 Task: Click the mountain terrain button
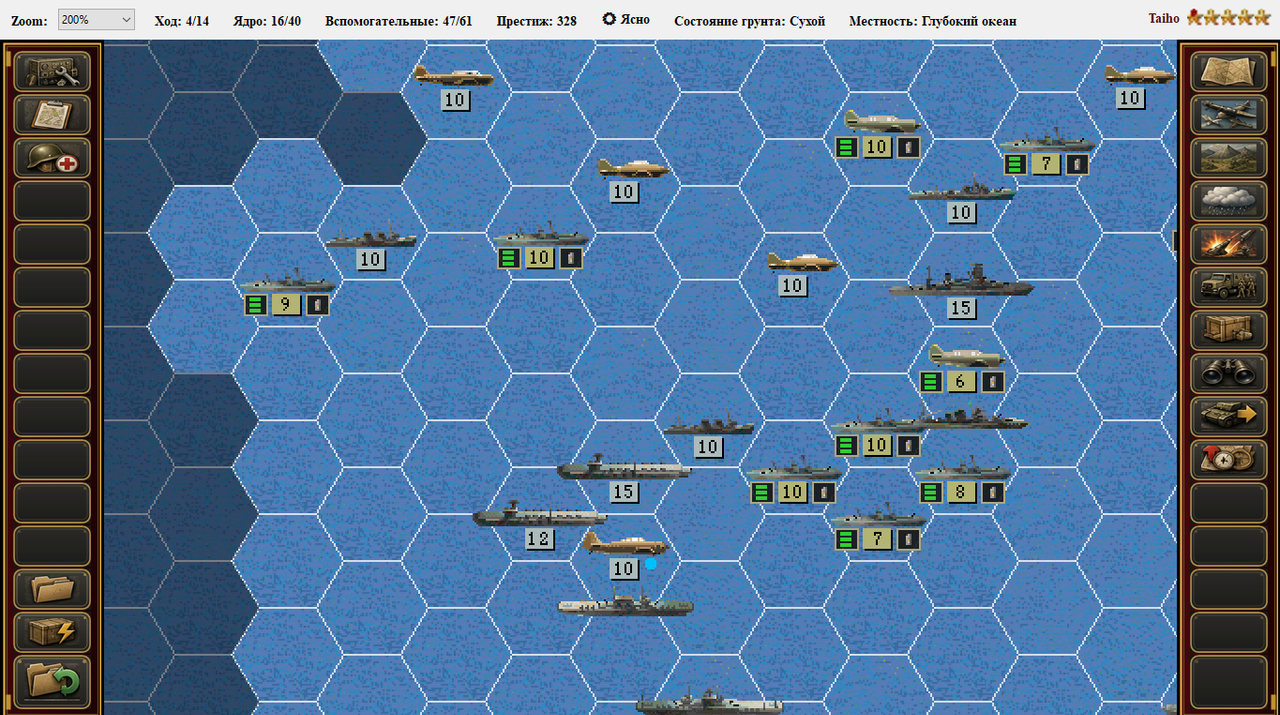coord(1228,158)
